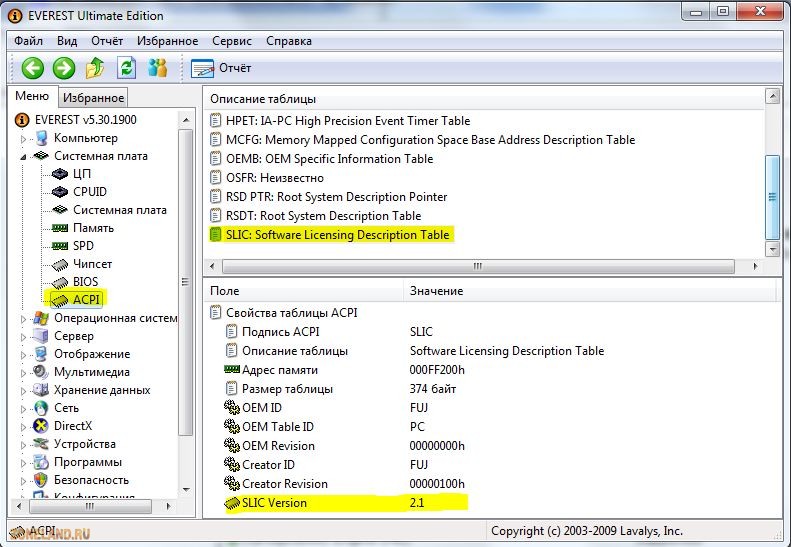This screenshot has height=547, width=791.
Task: Expand the Хранение данных node
Action: tap(23, 391)
